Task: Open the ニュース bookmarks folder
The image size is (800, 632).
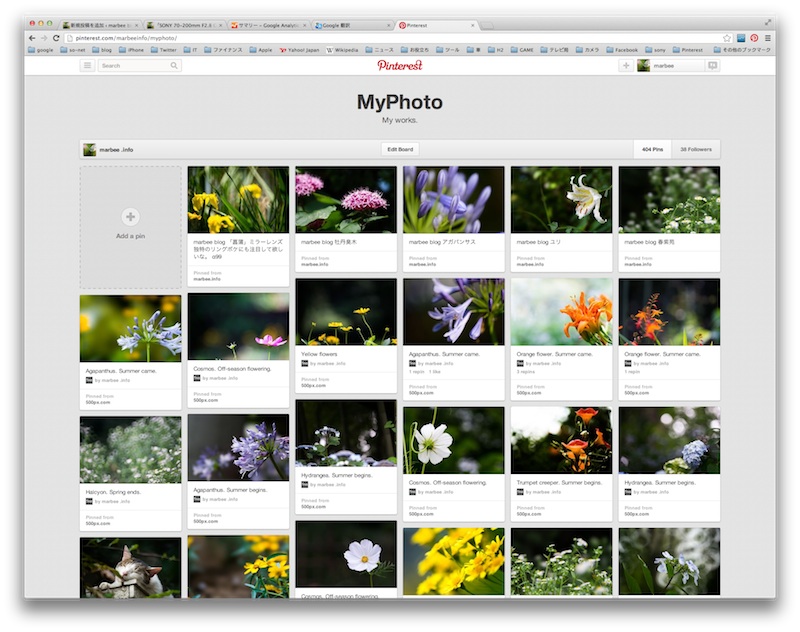Action: pyautogui.click(x=377, y=47)
